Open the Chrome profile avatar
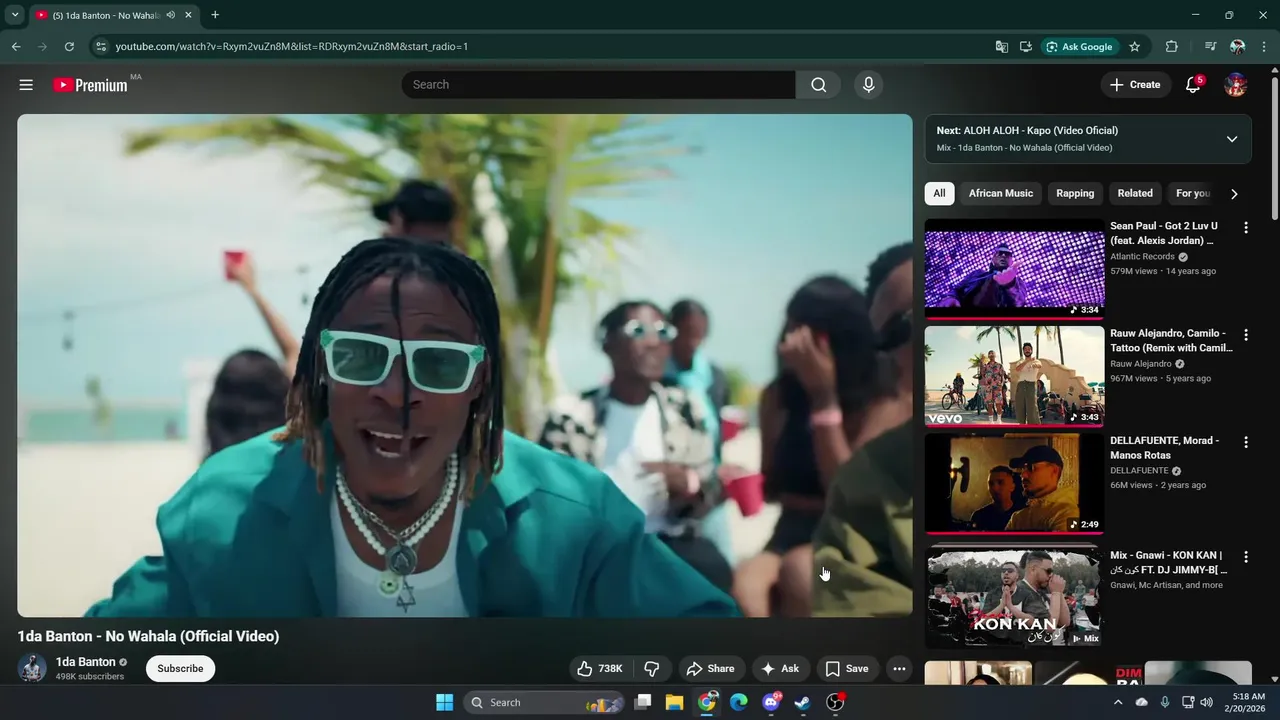 click(x=1237, y=46)
